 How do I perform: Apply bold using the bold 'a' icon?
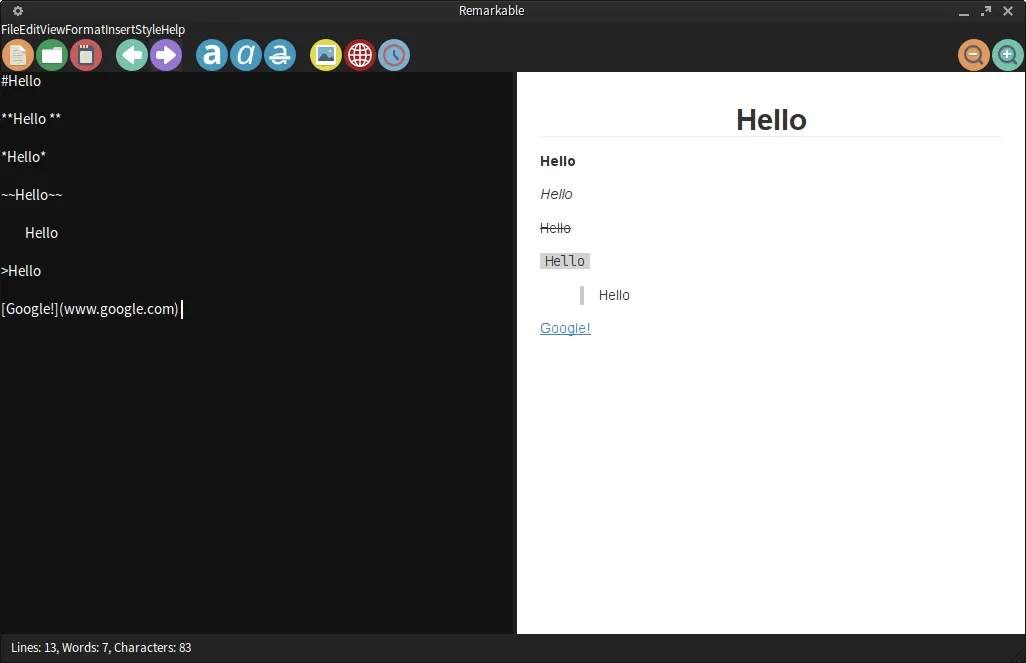tap(212, 55)
